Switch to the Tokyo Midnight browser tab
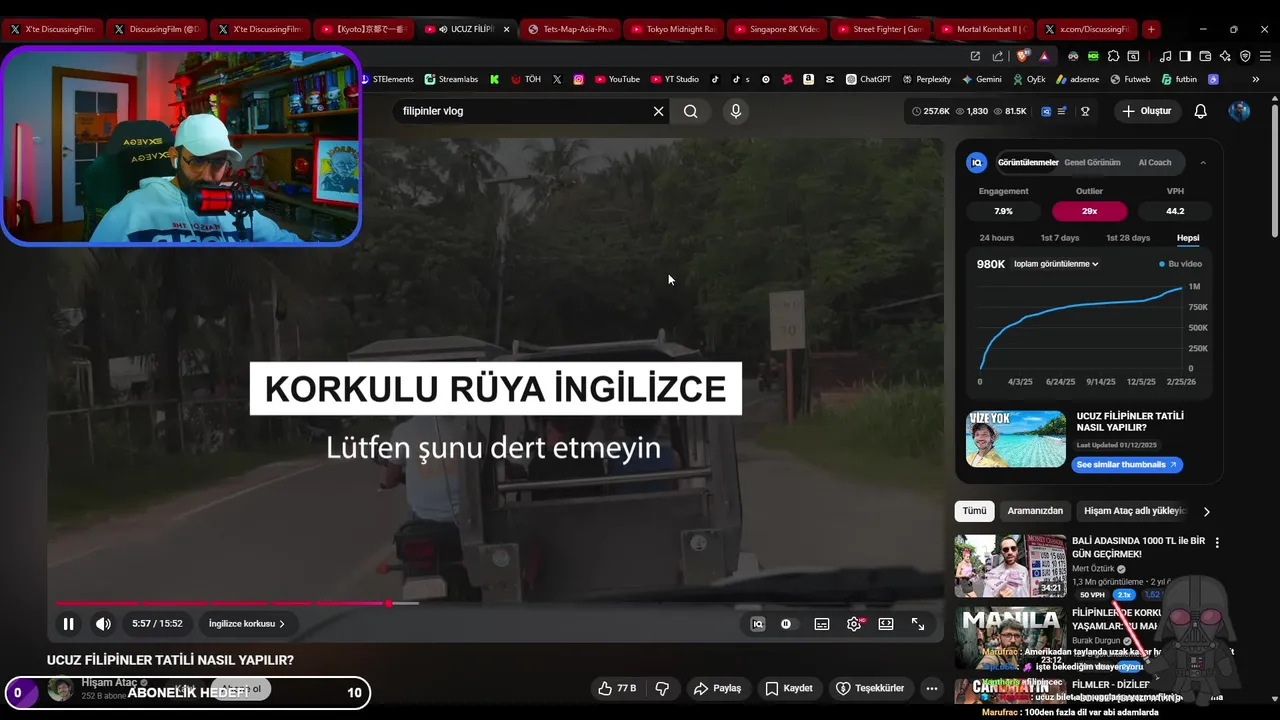 coord(672,29)
